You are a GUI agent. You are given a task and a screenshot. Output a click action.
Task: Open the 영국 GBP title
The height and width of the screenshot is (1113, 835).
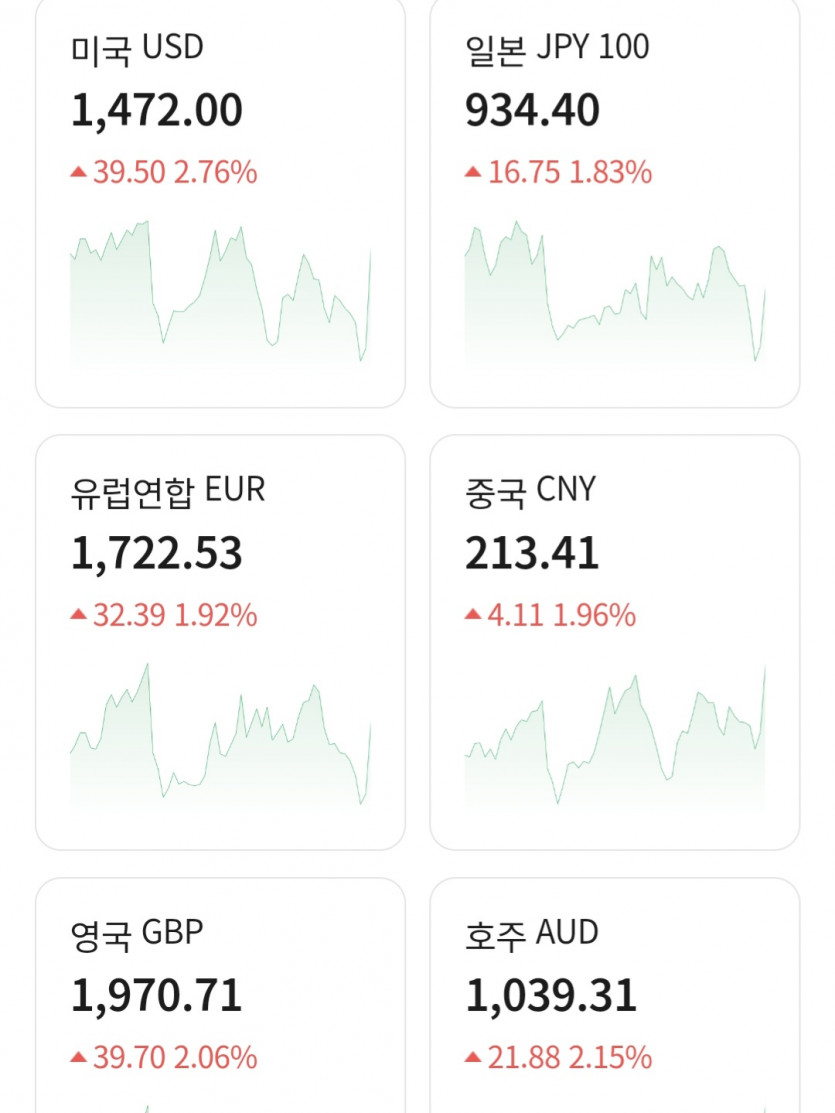[137, 933]
